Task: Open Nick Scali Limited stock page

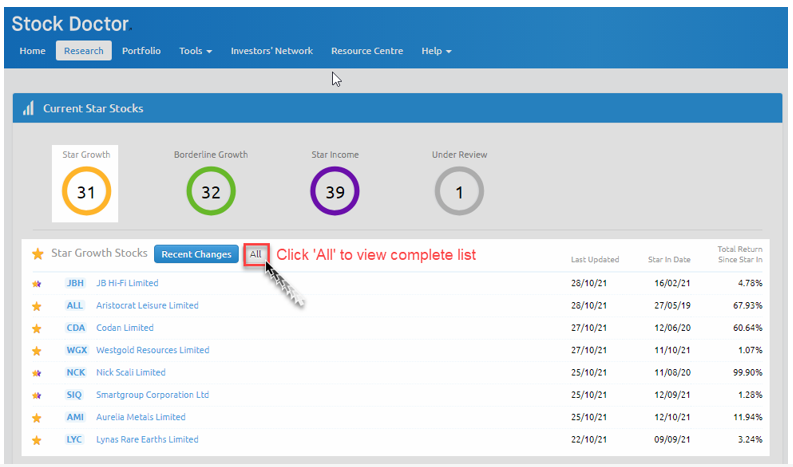Action: 130,372
